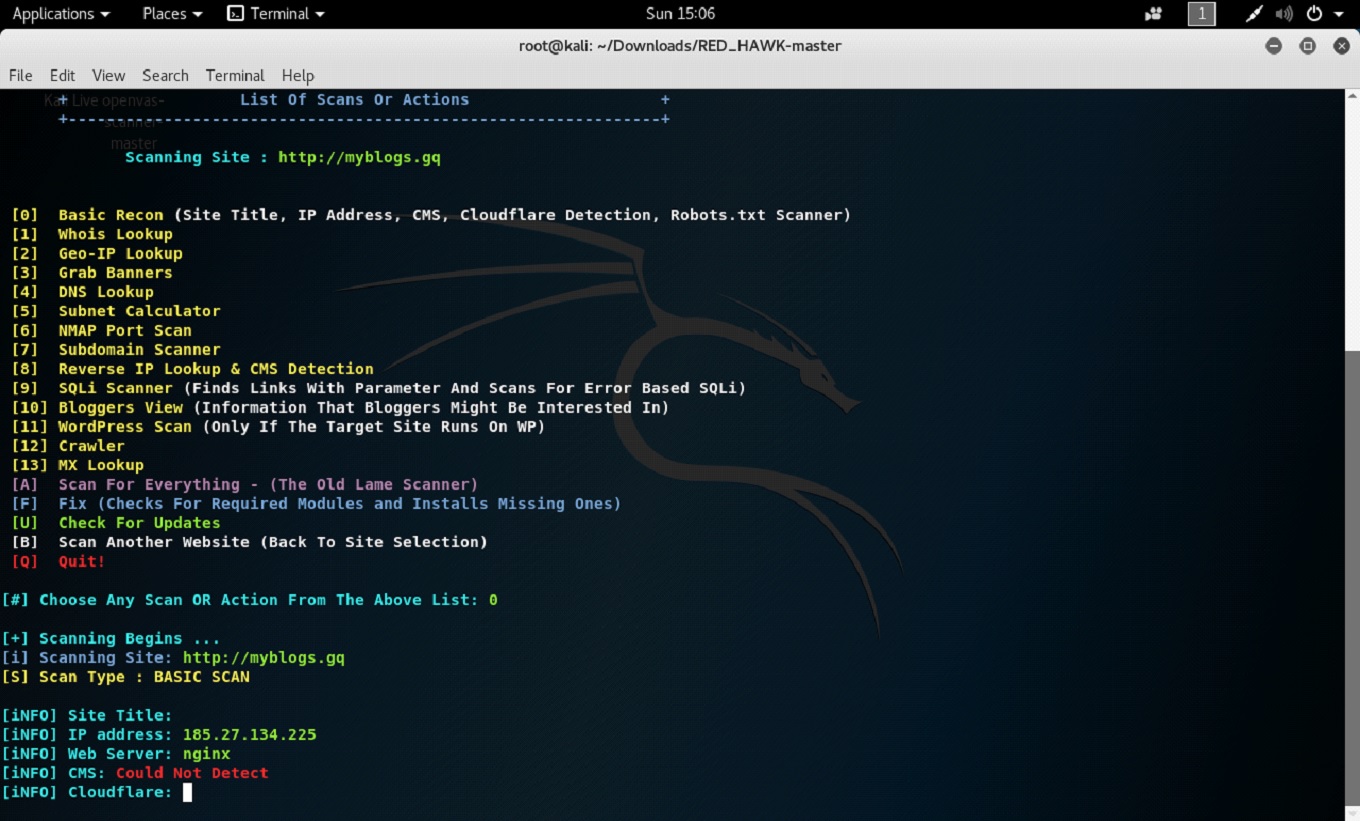Viewport: 1360px width, 821px height.
Task: Click the 'Site Title:' info line
Action: click(x=87, y=715)
